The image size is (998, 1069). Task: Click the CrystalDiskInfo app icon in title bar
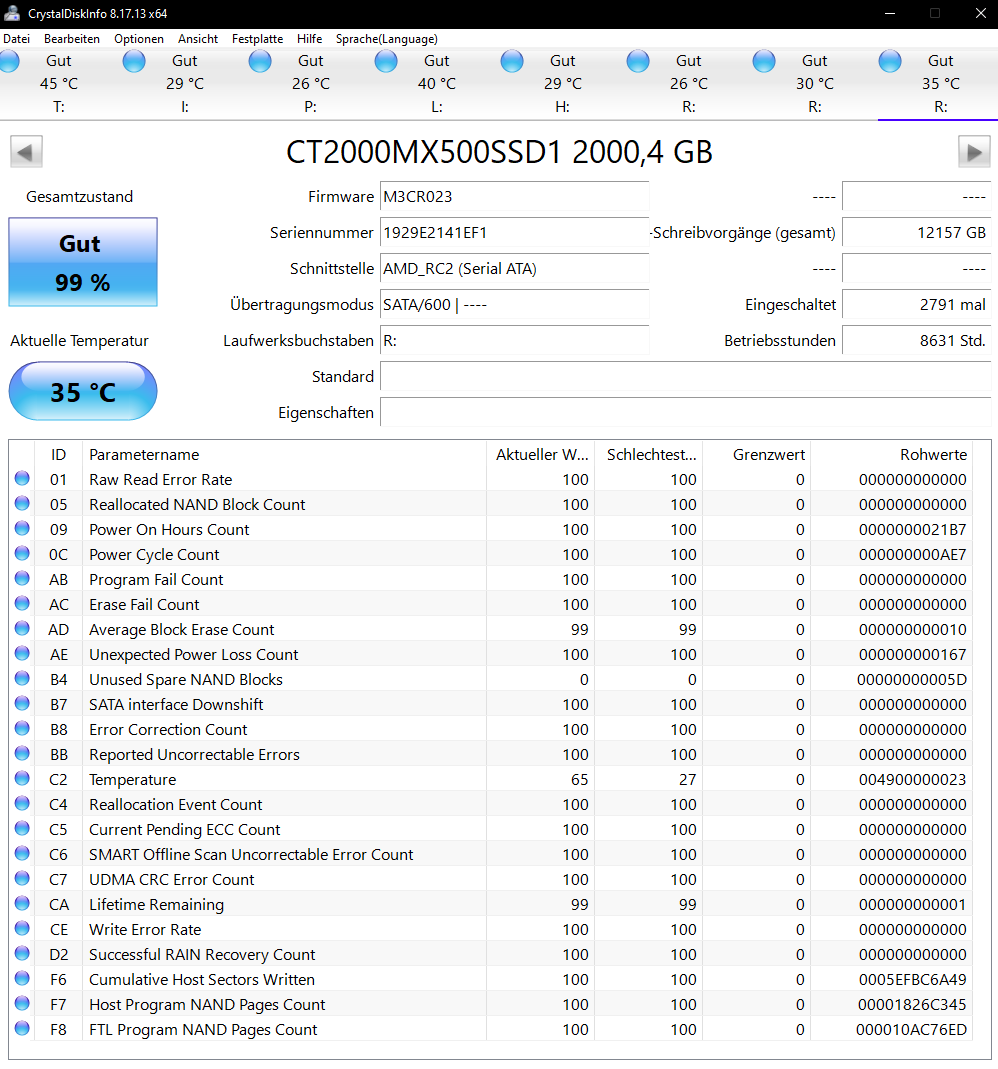(x=12, y=13)
